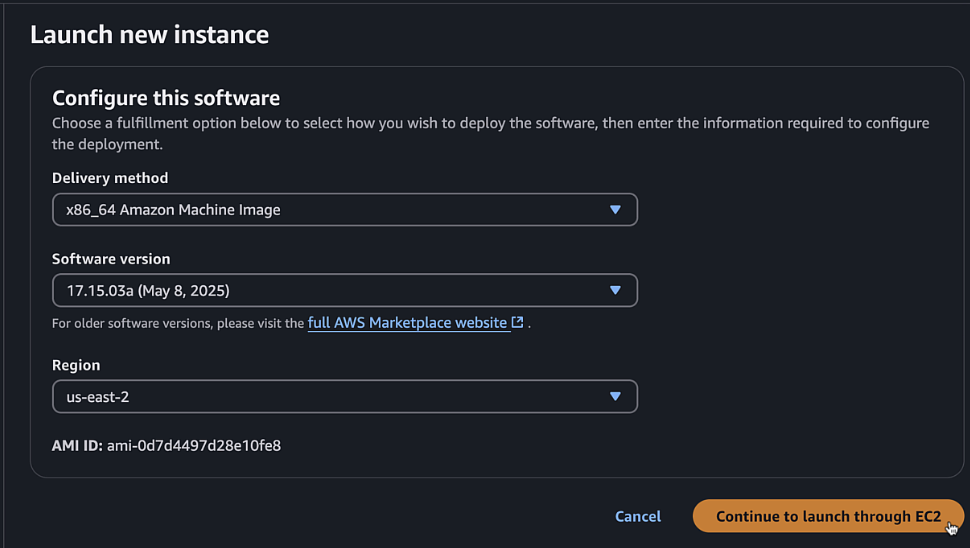Click the Configure this software heading

(166, 98)
